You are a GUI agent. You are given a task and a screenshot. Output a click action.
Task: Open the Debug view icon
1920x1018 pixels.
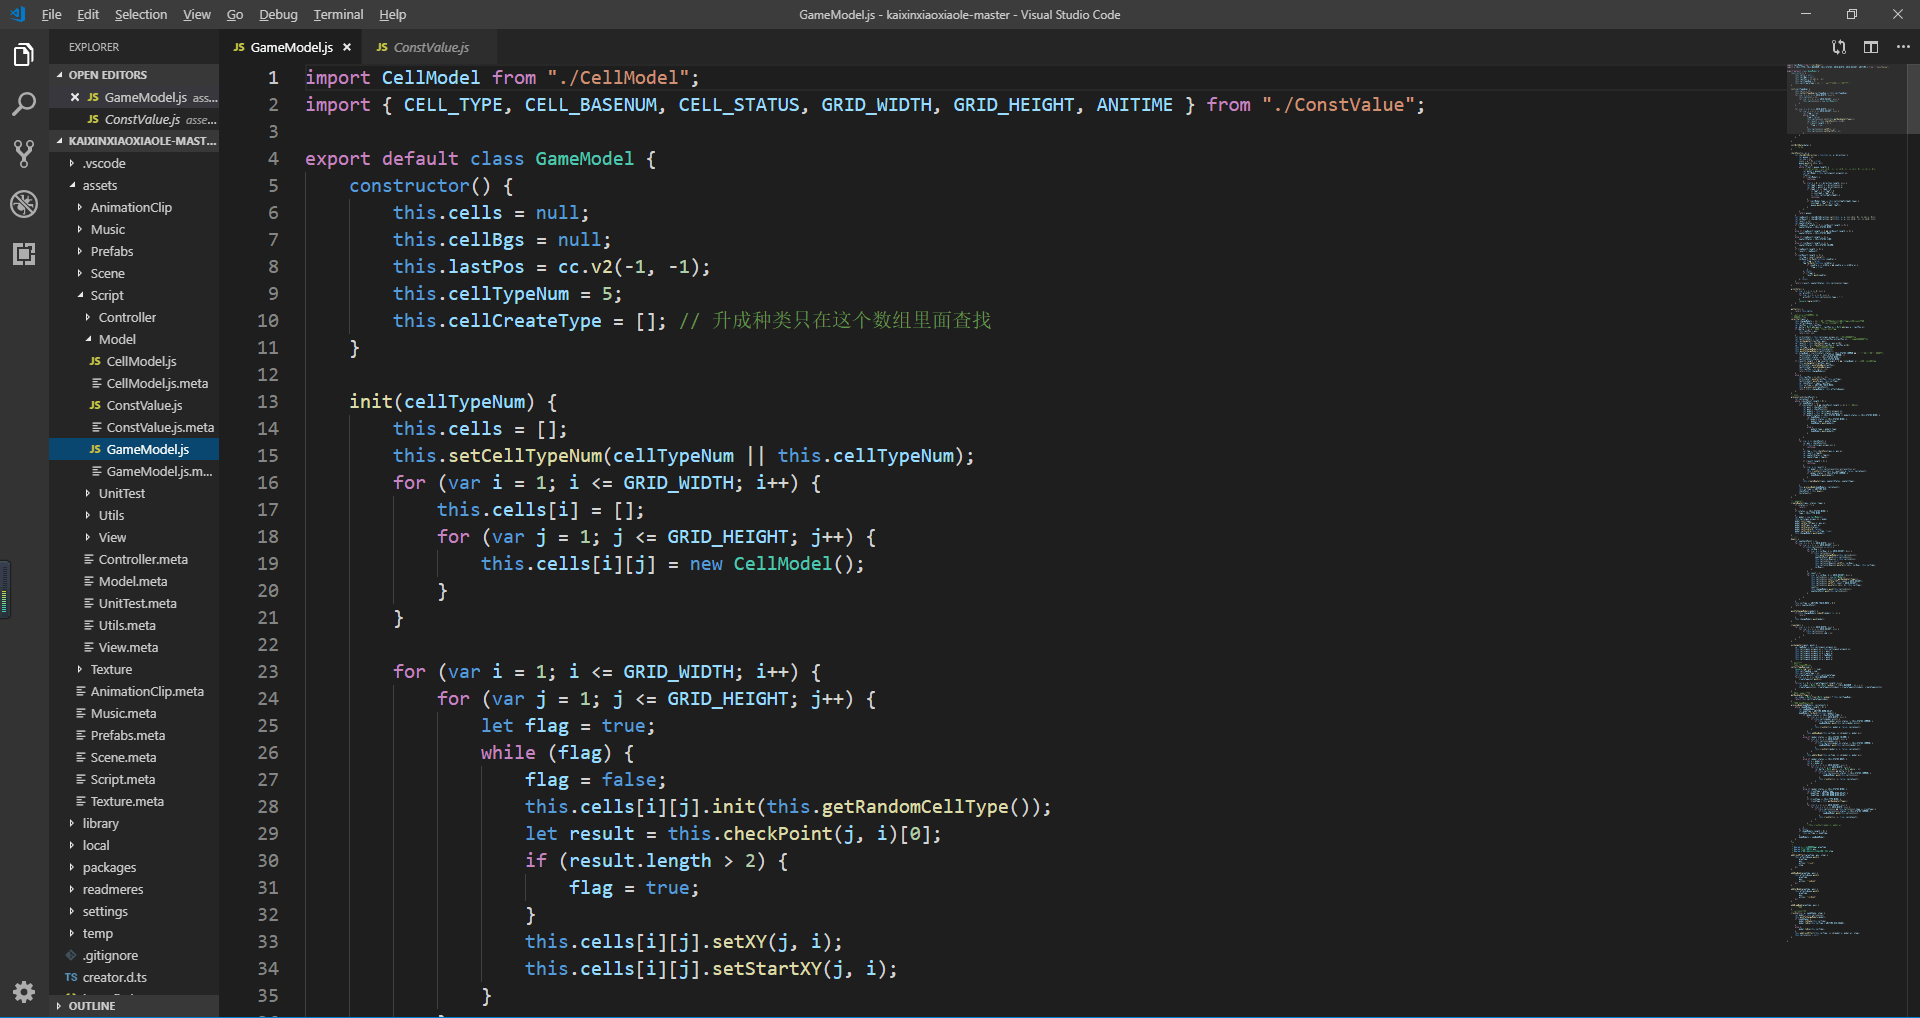click(x=24, y=204)
